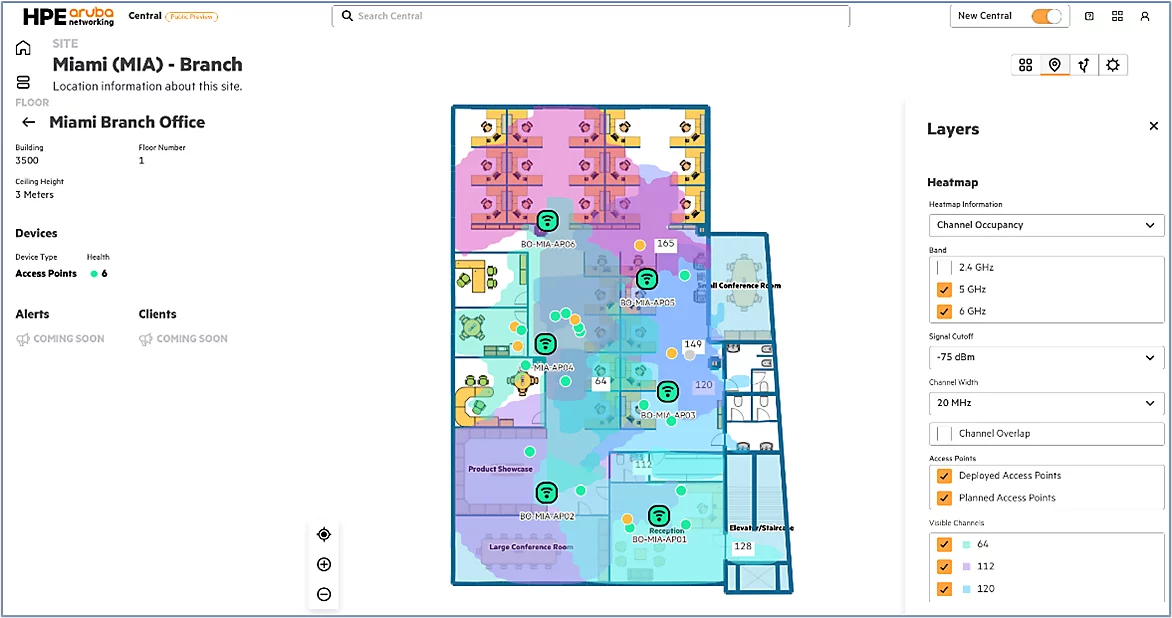
Task: Click the channel 112 color swatch
Action: pos(966,567)
